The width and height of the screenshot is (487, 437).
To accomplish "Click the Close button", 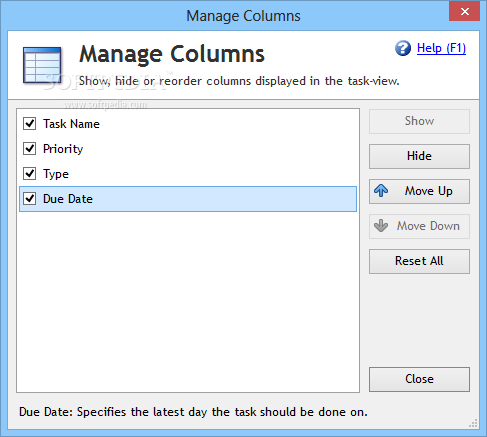I will coord(419,379).
